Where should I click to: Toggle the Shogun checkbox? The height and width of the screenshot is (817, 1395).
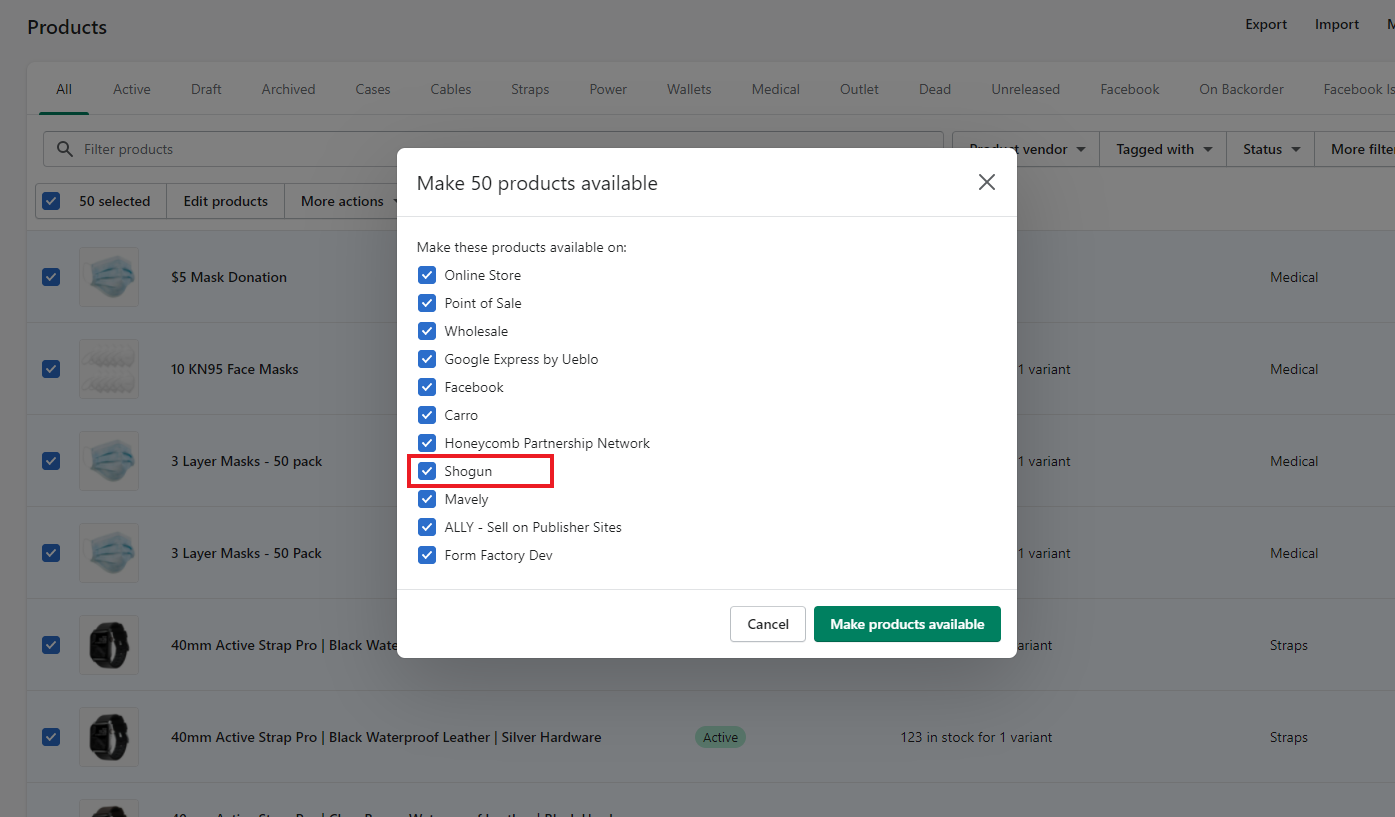427,471
